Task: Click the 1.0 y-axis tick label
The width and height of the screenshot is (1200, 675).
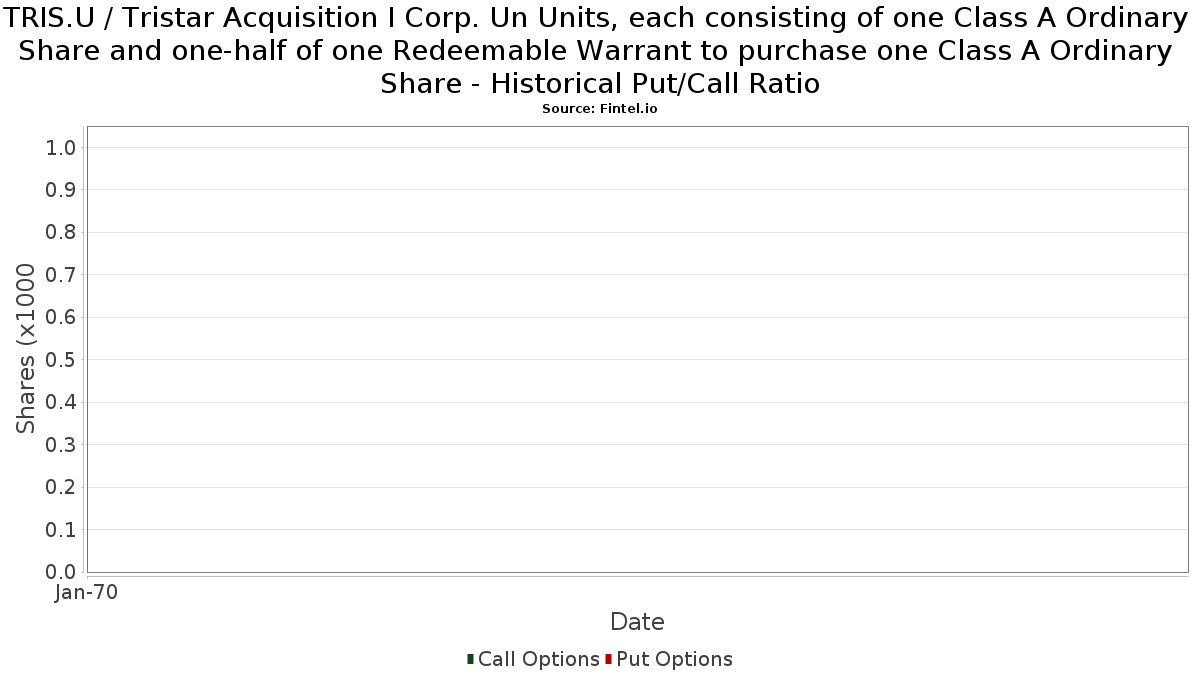Action: click(61, 148)
